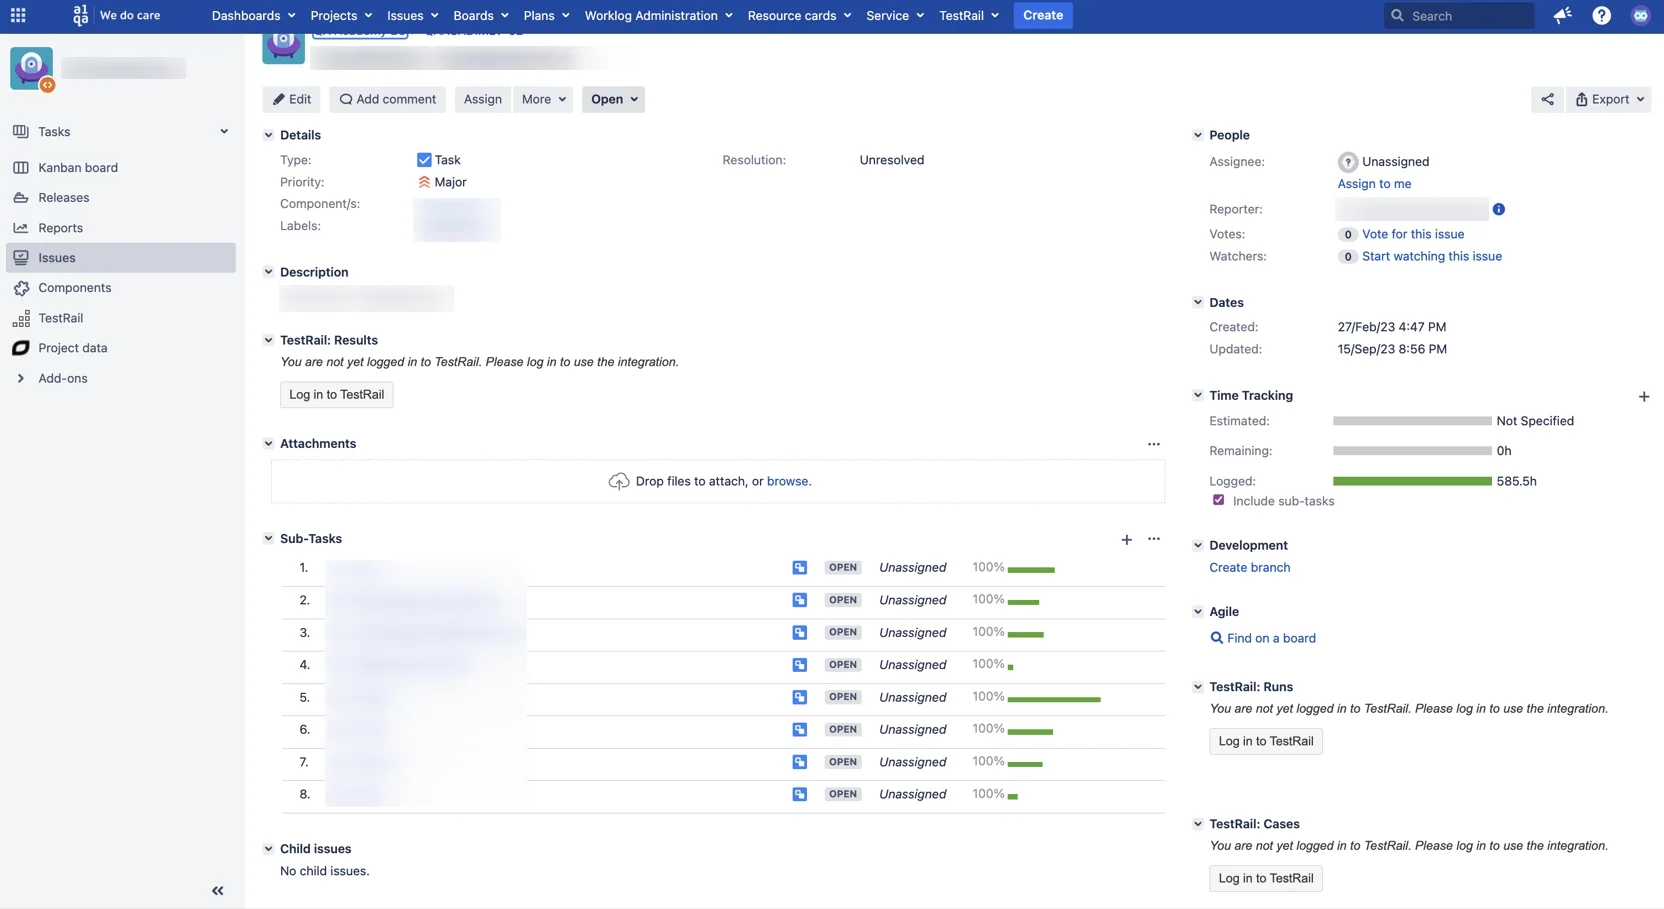Expand Add-ons in sidebar
The height and width of the screenshot is (909, 1664).
coord(21,378)
